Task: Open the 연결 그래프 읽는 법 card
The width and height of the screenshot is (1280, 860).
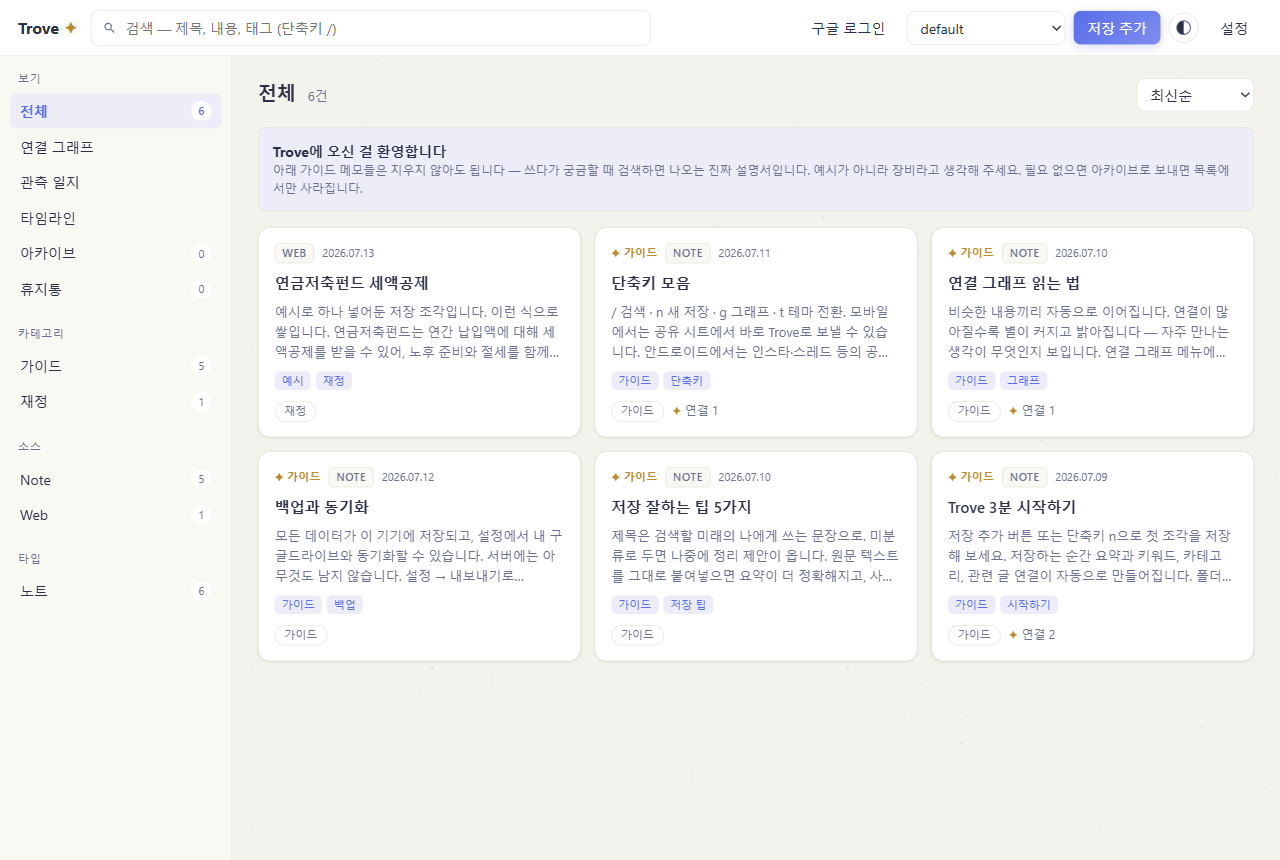Action: [x=1092, y=332]
